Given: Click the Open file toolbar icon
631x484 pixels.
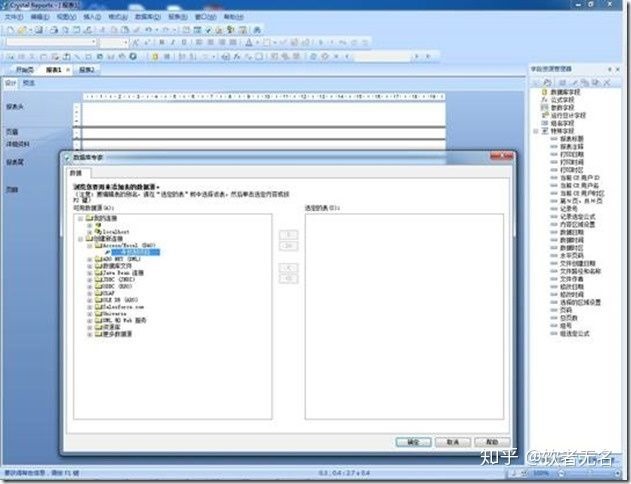Looking at the screenshot, I should tap(22, 30).
